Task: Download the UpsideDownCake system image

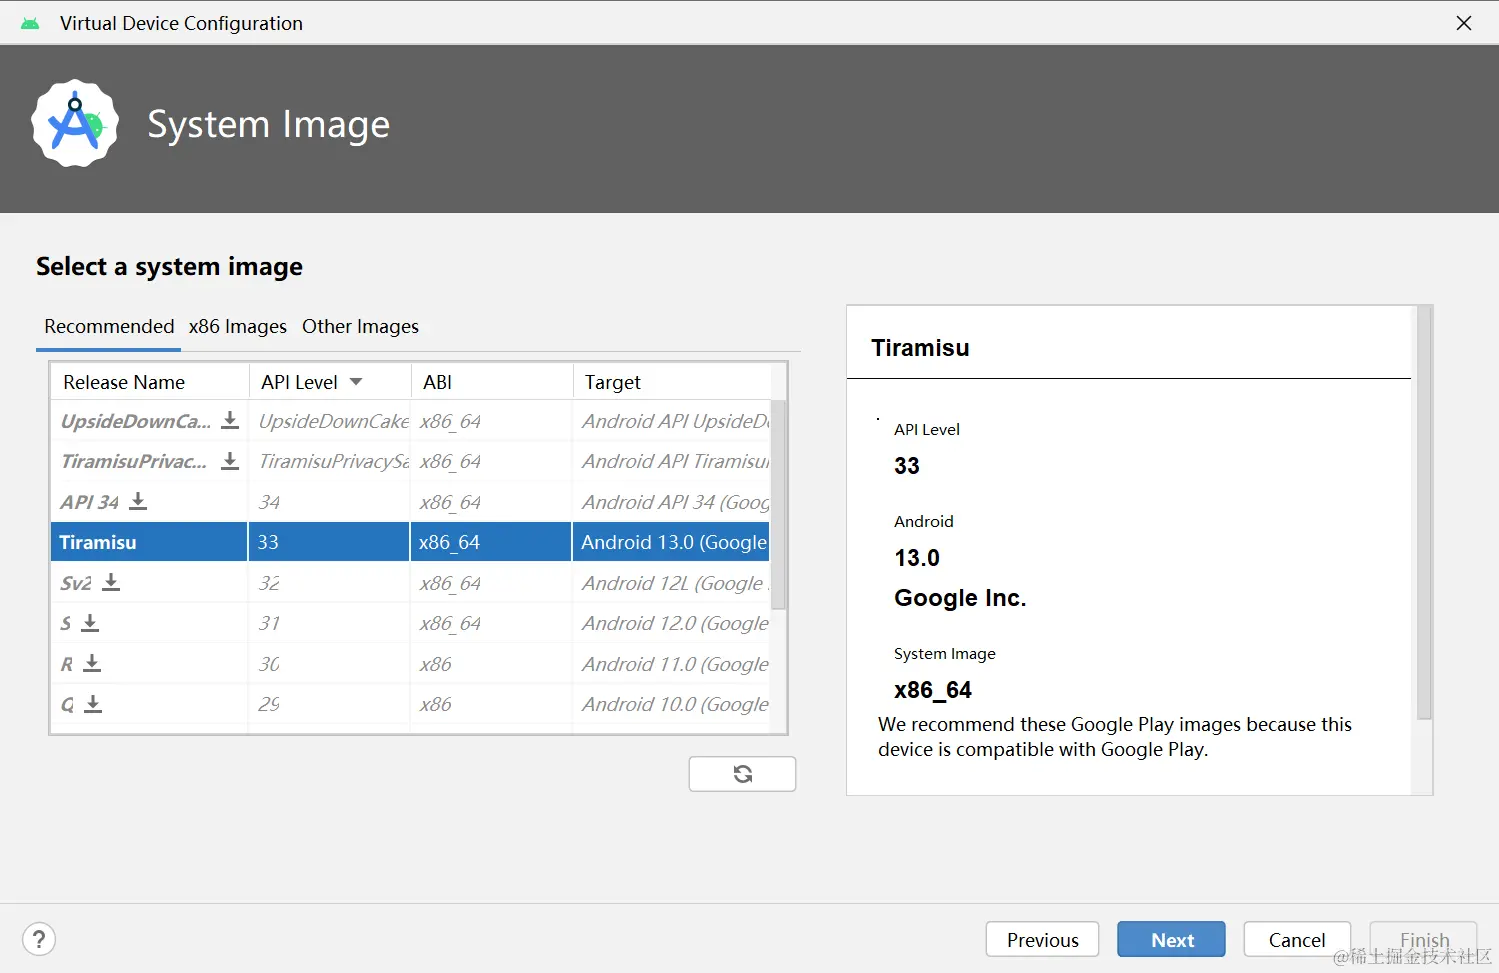Action: coord(230,420)
